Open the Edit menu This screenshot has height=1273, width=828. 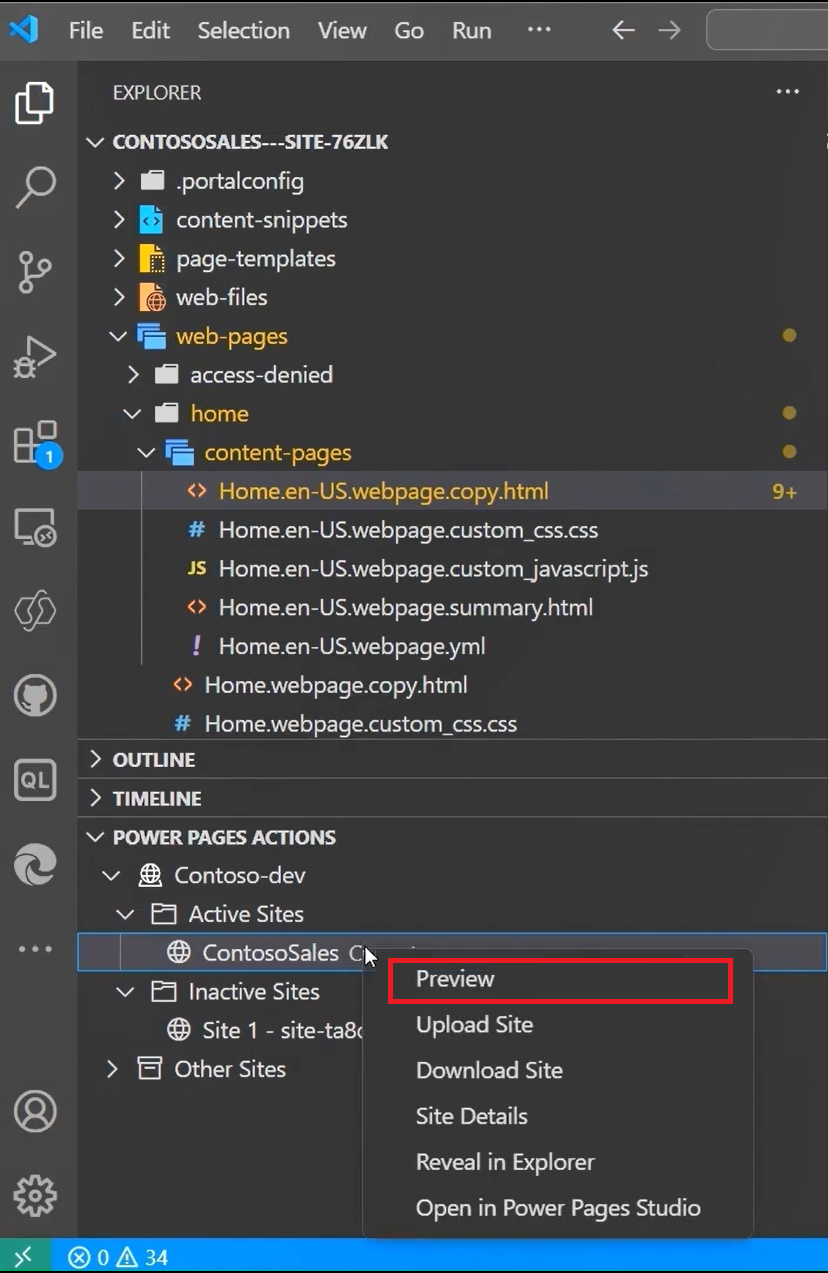point(150,31)
